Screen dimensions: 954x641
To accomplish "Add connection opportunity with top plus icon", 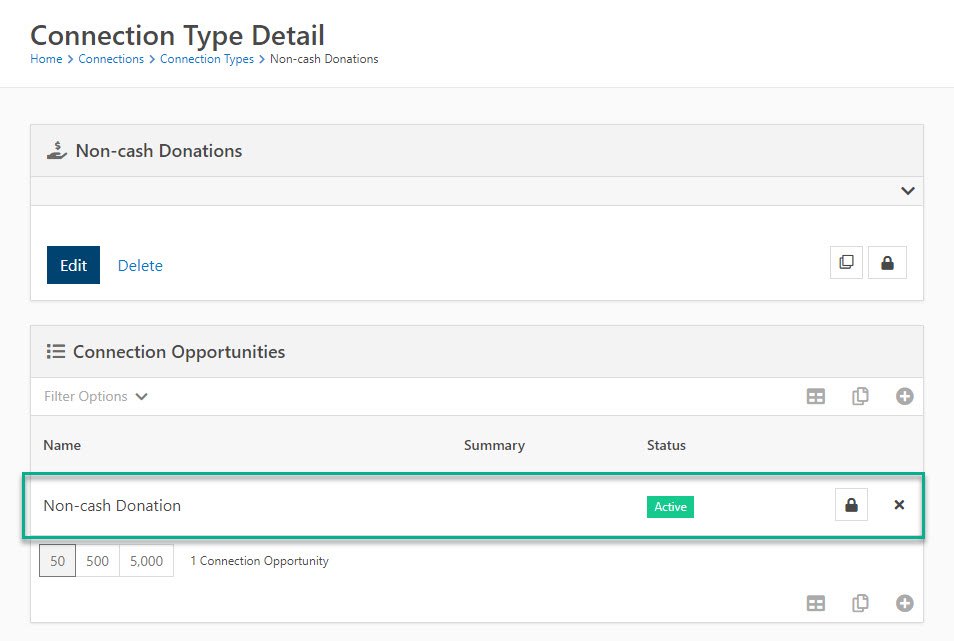I will coord(905,397).
